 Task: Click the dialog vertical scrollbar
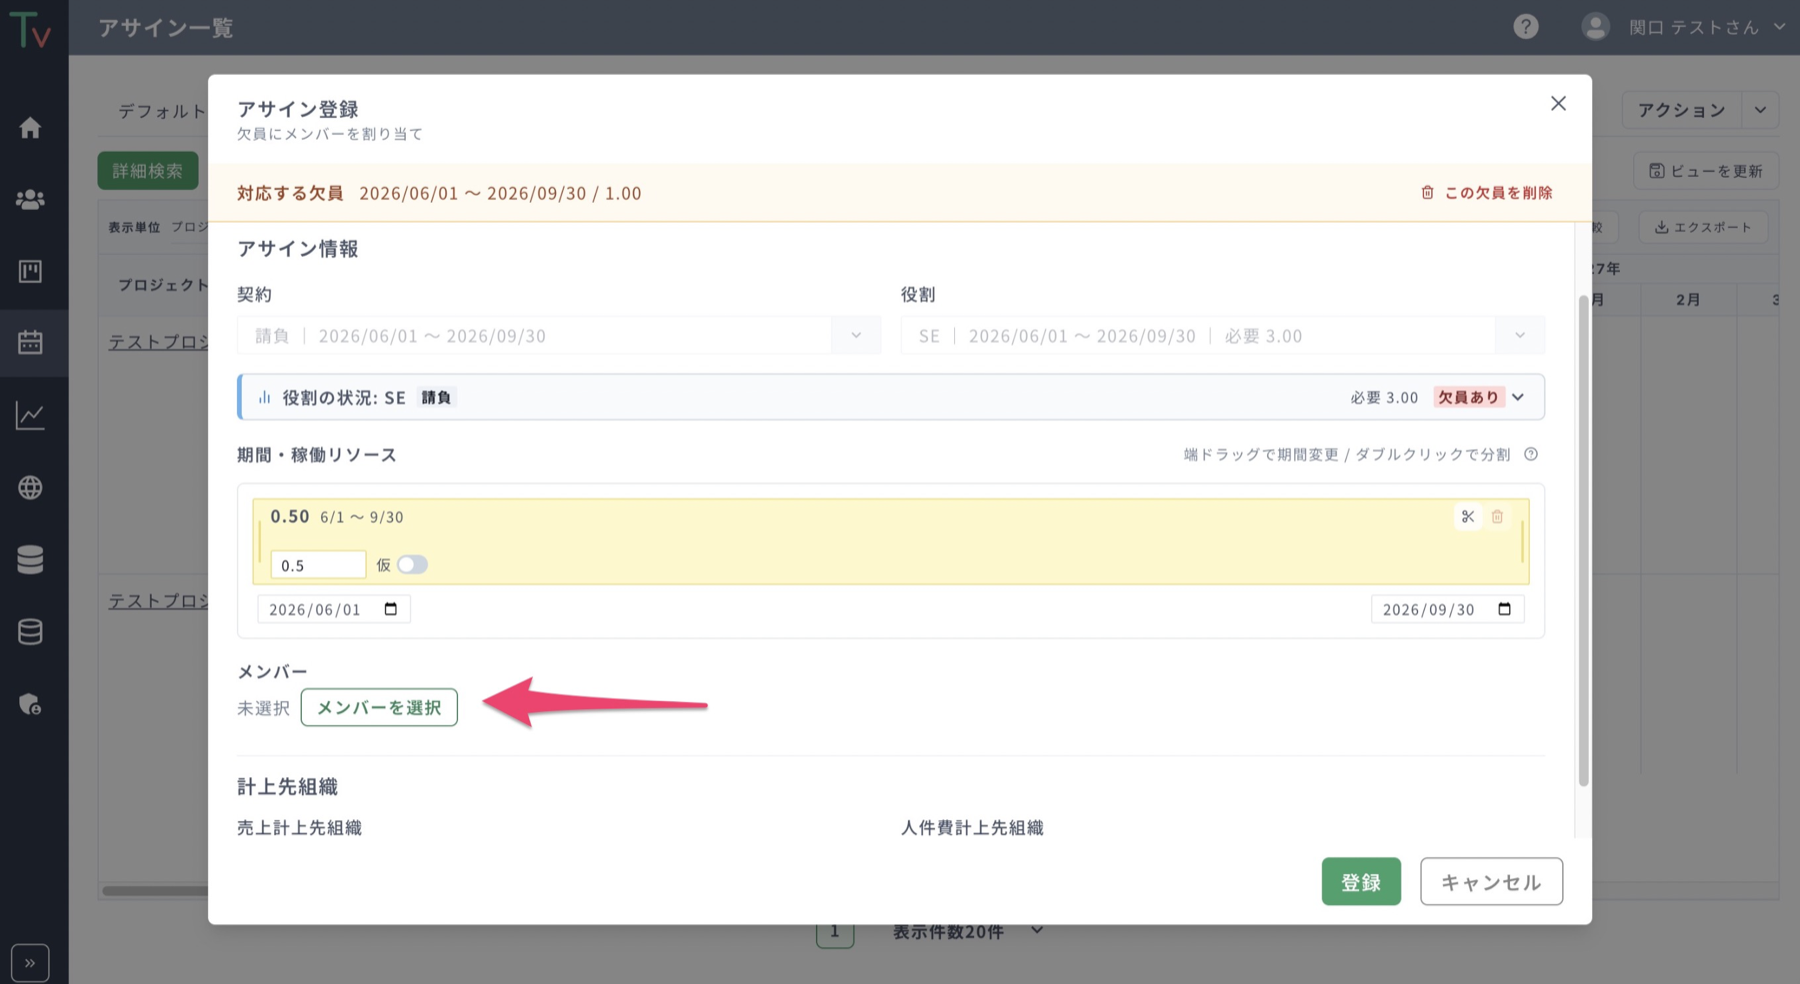pos(1583,540)
